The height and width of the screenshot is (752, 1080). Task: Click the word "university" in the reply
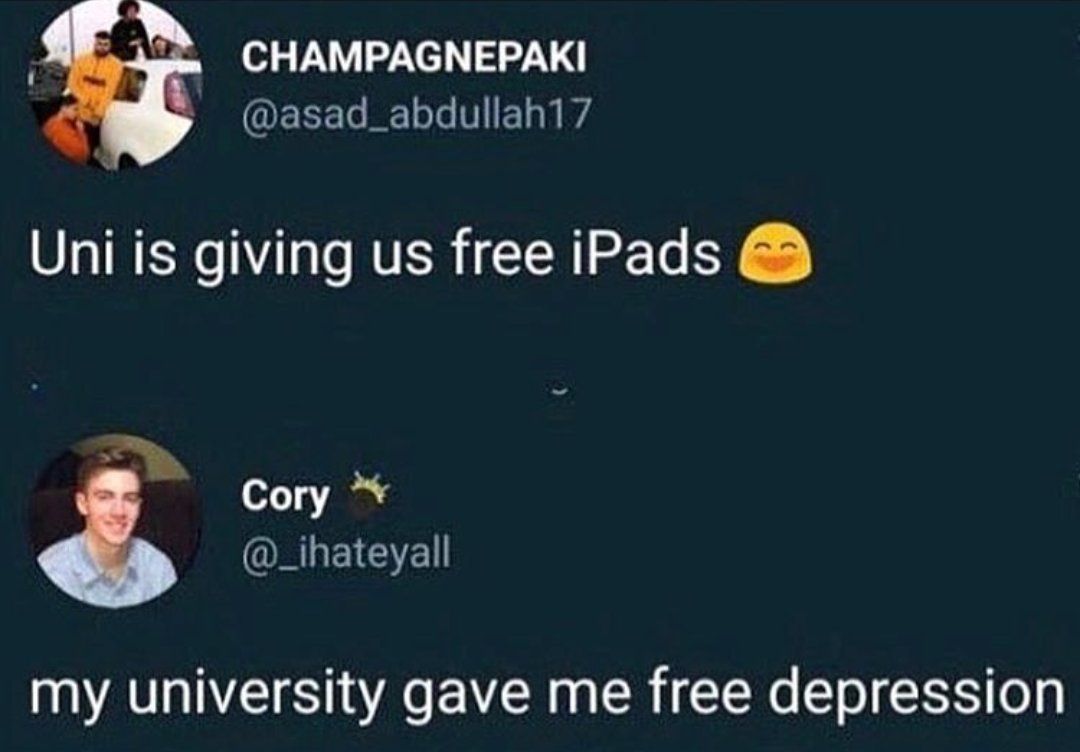(255, 695)
